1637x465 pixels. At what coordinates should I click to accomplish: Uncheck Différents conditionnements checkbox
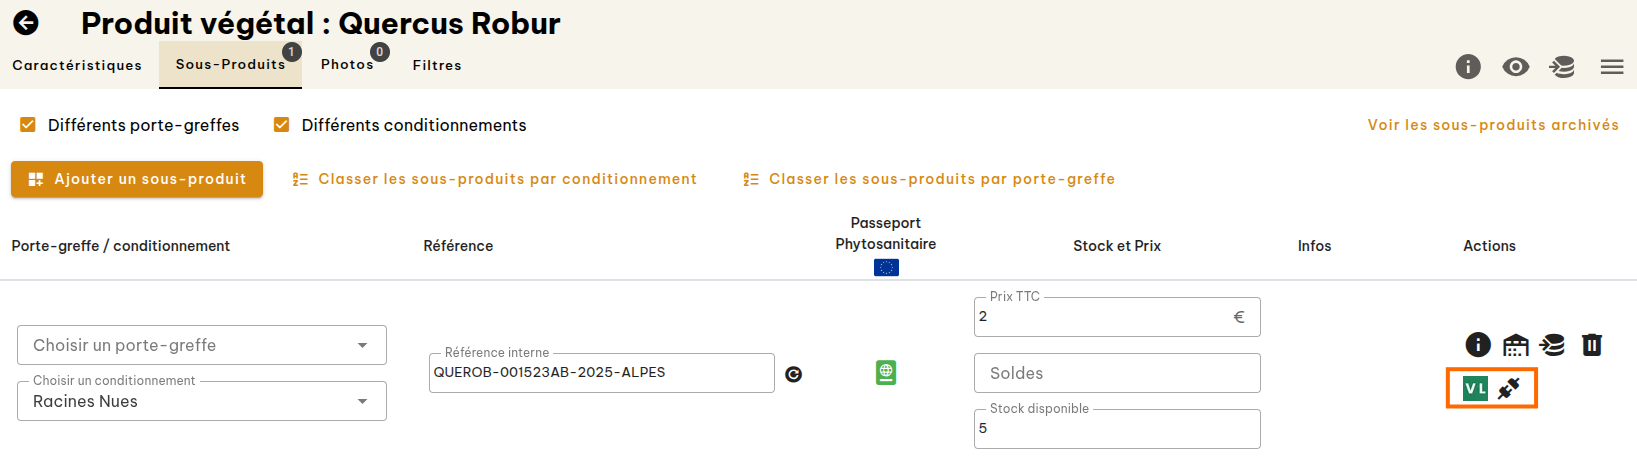tap(282, 125)
